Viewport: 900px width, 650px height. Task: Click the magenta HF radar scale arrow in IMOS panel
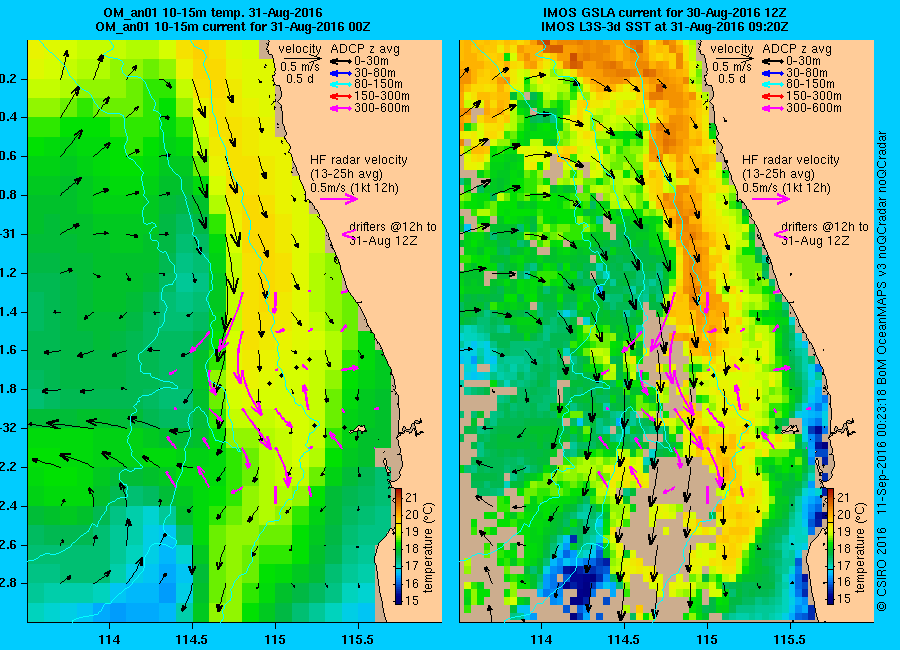coord(771,199)
